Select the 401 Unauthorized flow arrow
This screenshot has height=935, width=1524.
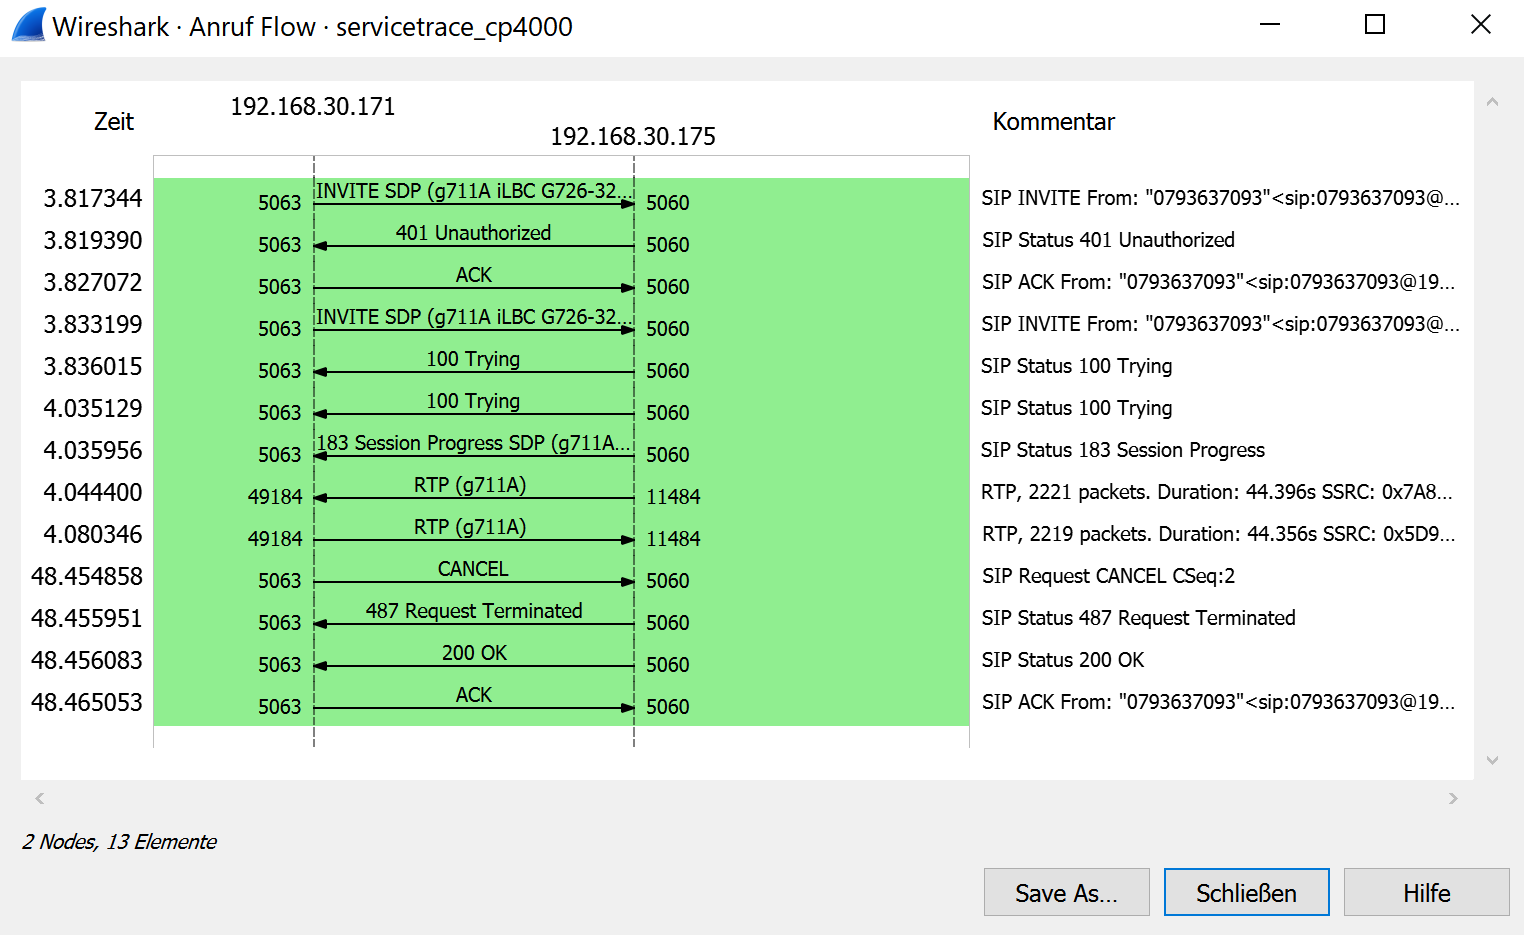tap(474, 240)
